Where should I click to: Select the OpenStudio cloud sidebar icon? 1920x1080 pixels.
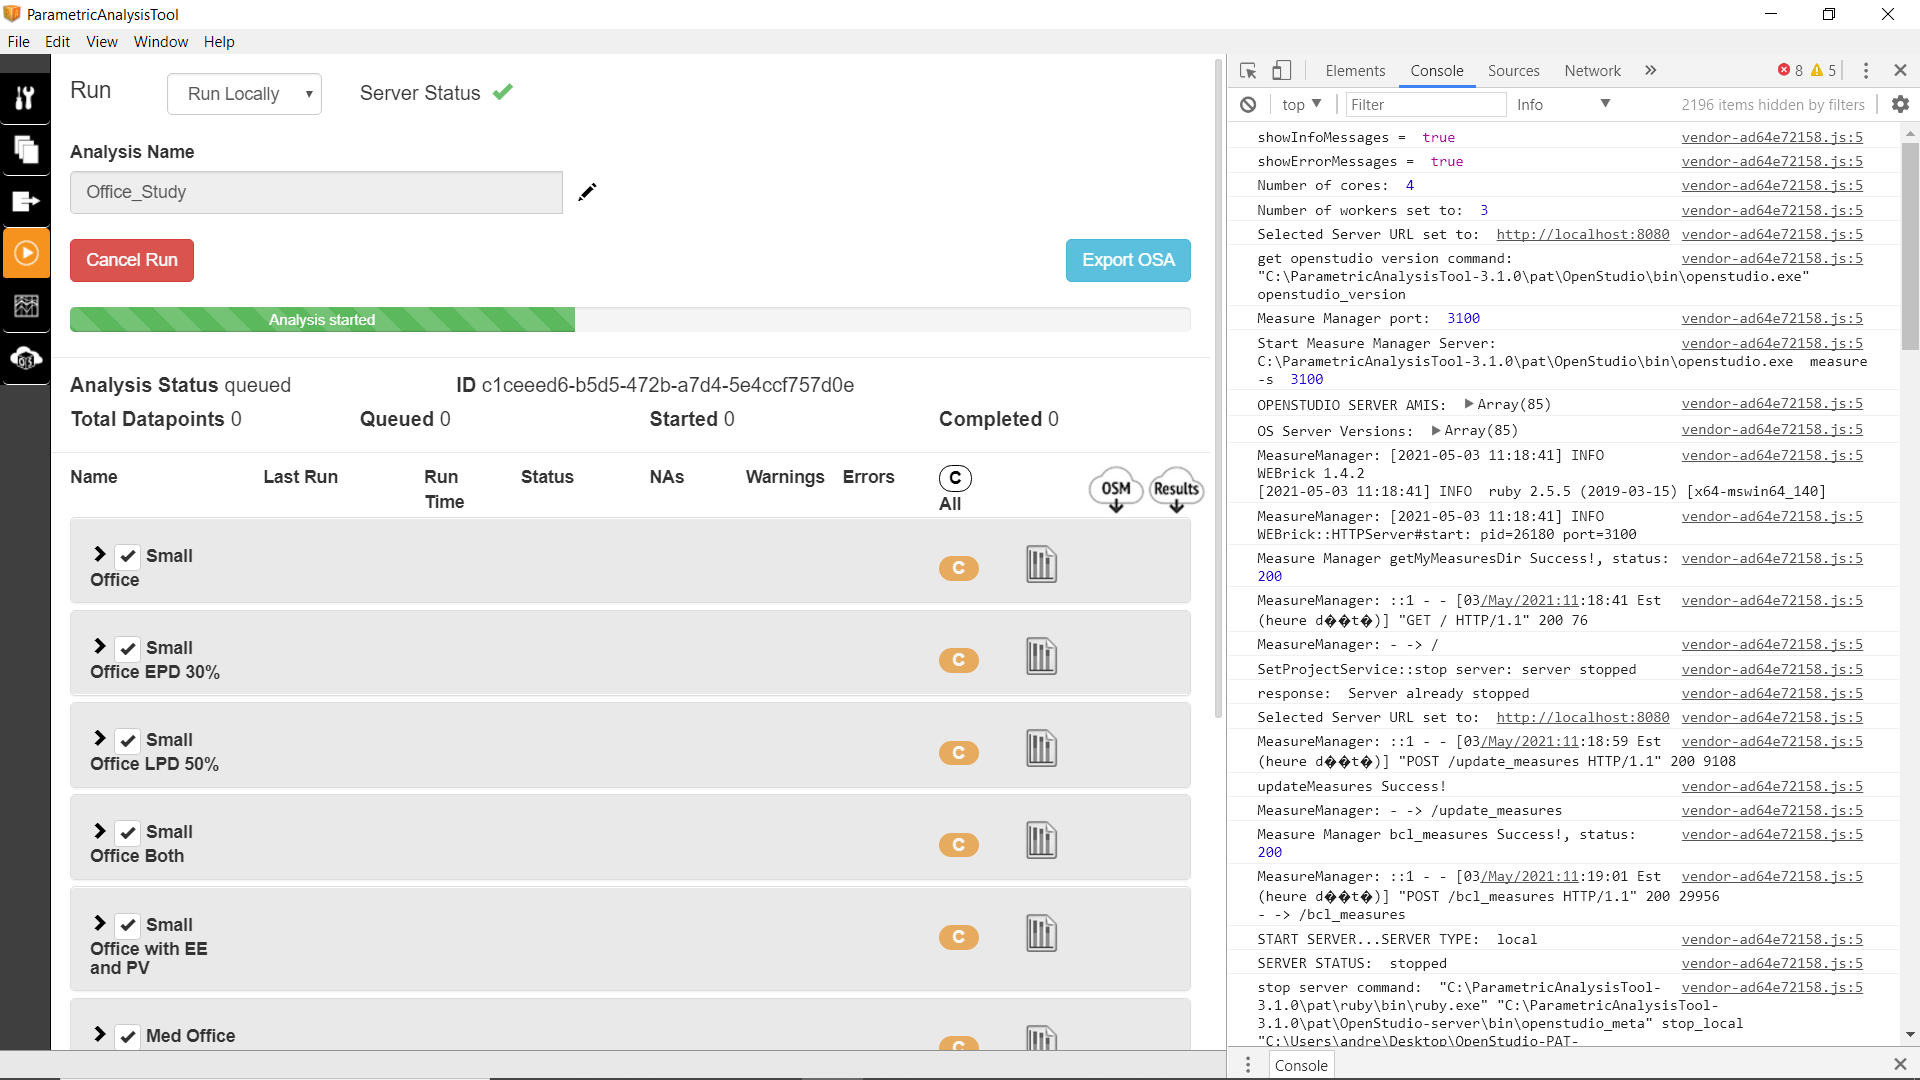click(27, 359)
